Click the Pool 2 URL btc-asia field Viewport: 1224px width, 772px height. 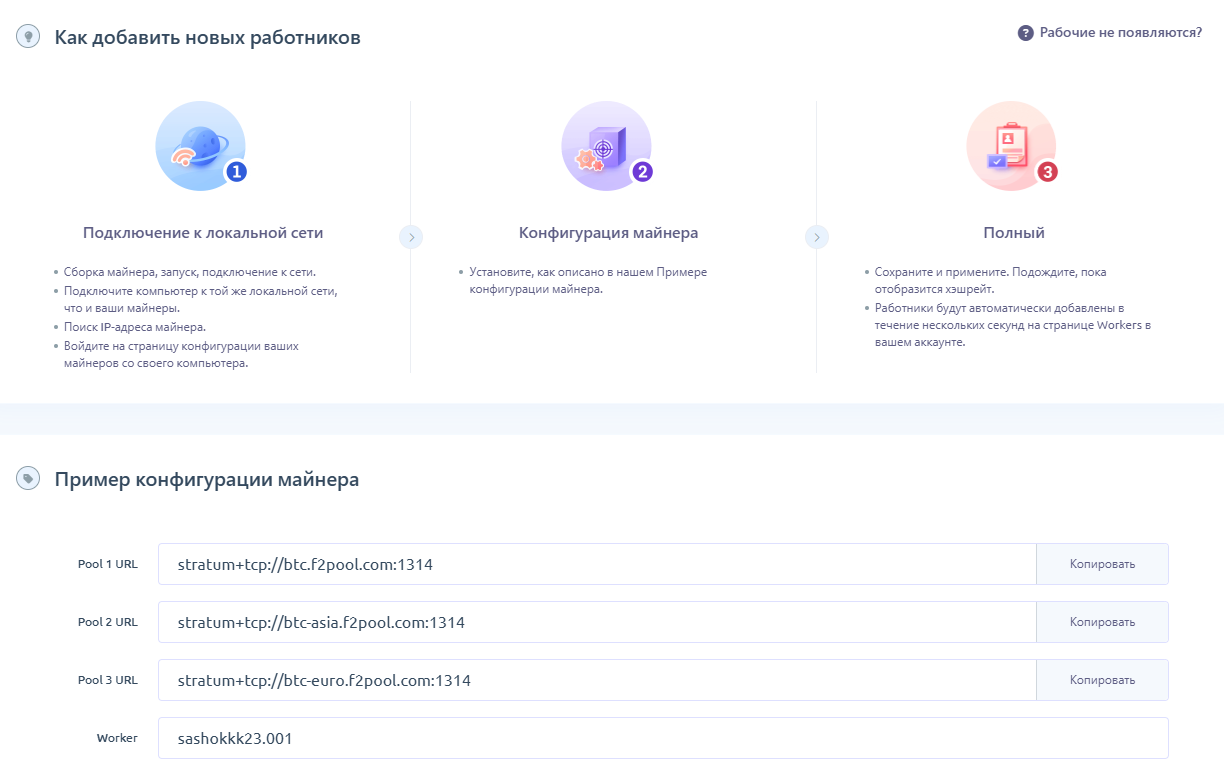[x=596, y=622]
